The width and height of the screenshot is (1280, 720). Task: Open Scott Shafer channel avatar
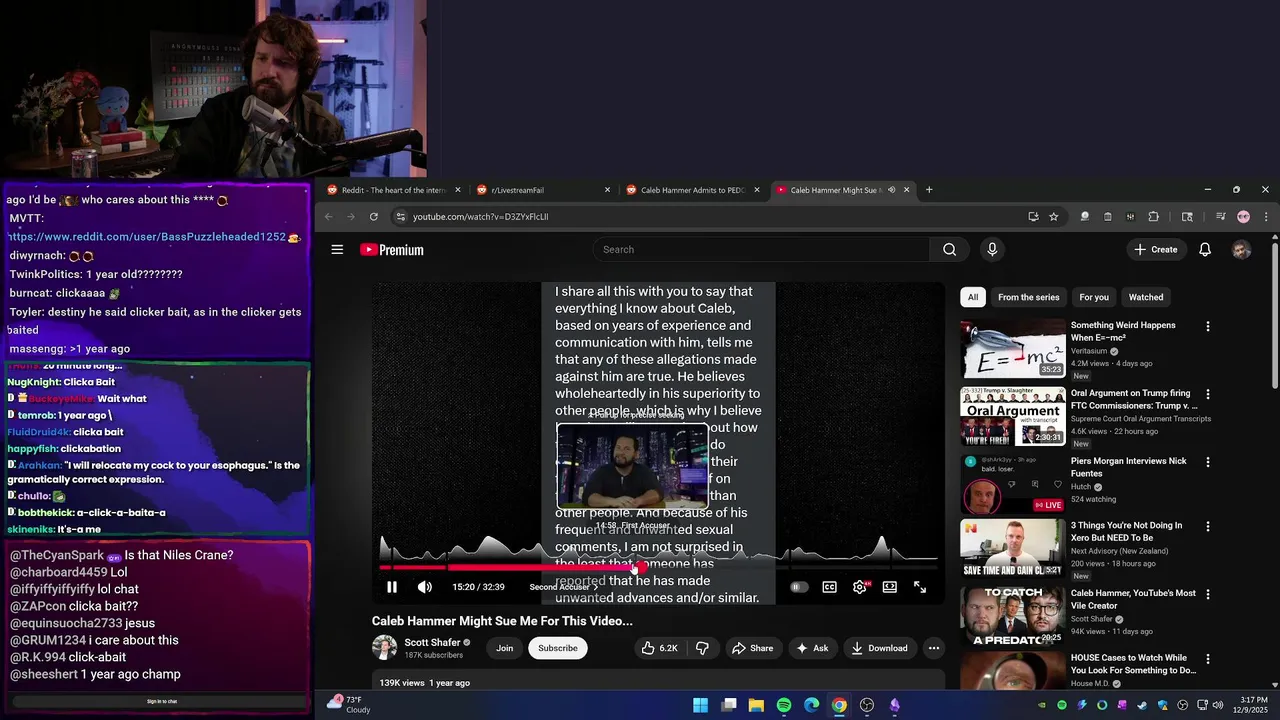coord(384,647)
